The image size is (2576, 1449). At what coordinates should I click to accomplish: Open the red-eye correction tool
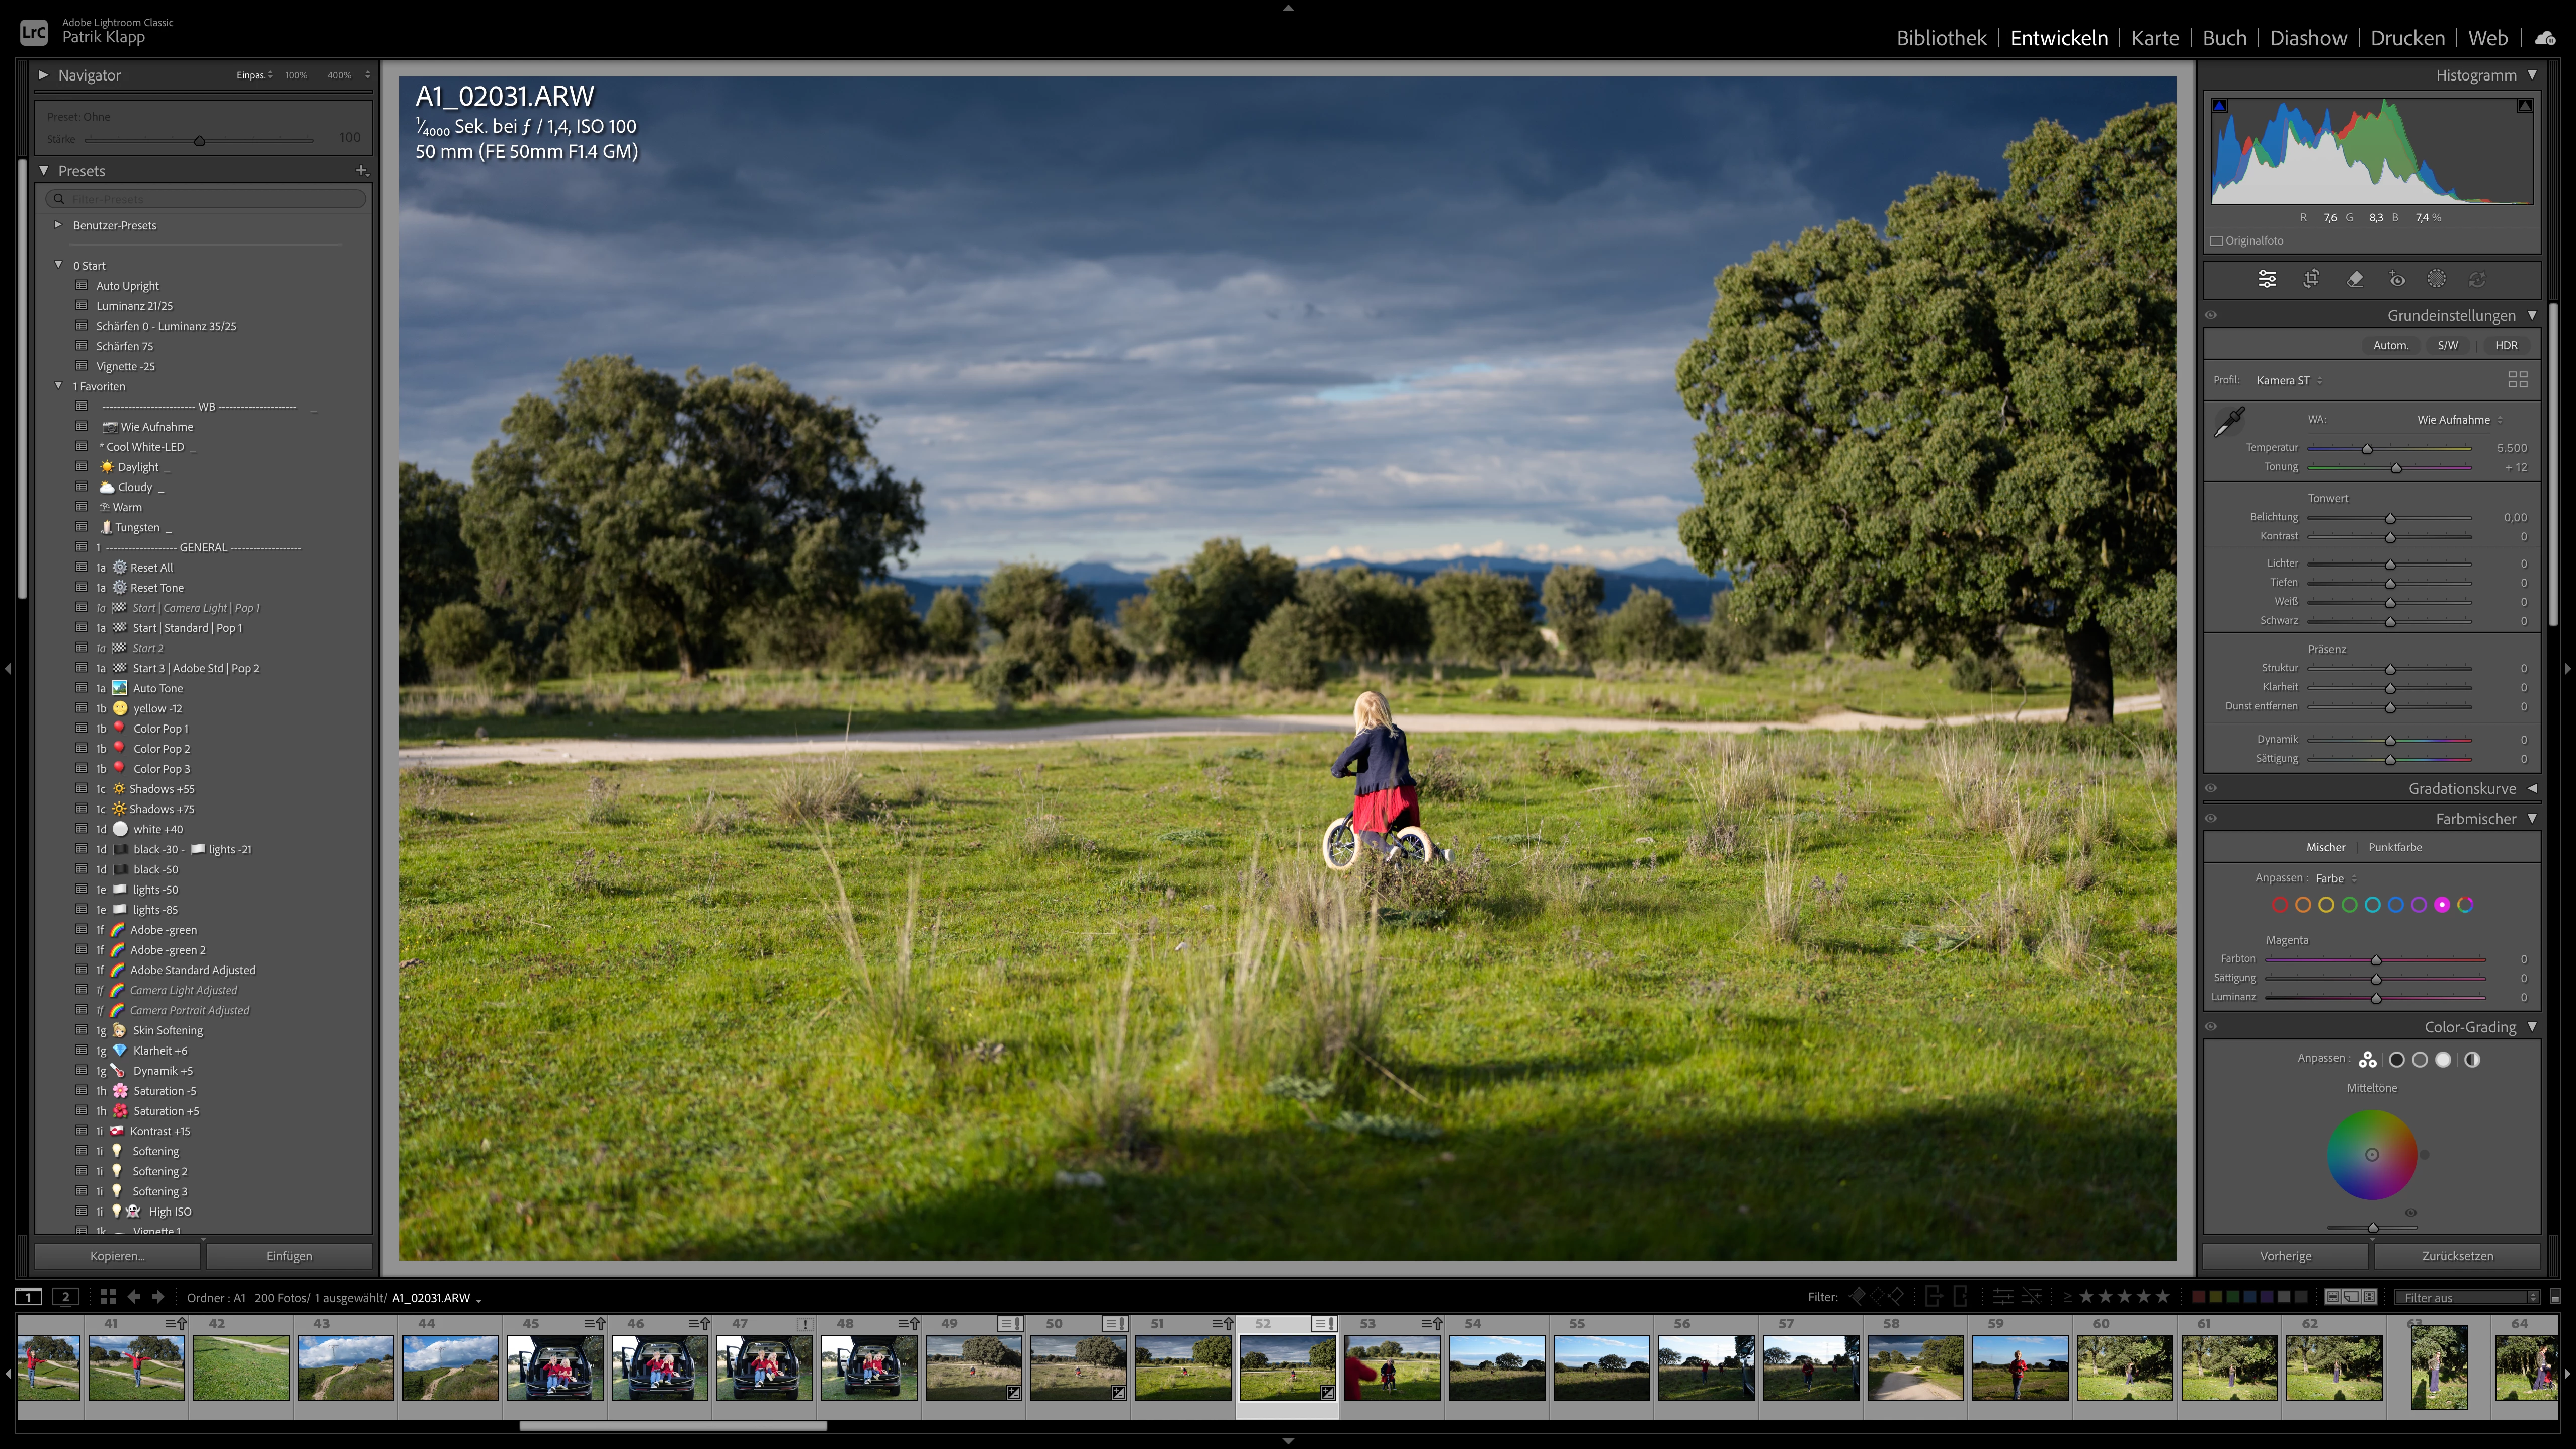click(x=2397, y=280)
